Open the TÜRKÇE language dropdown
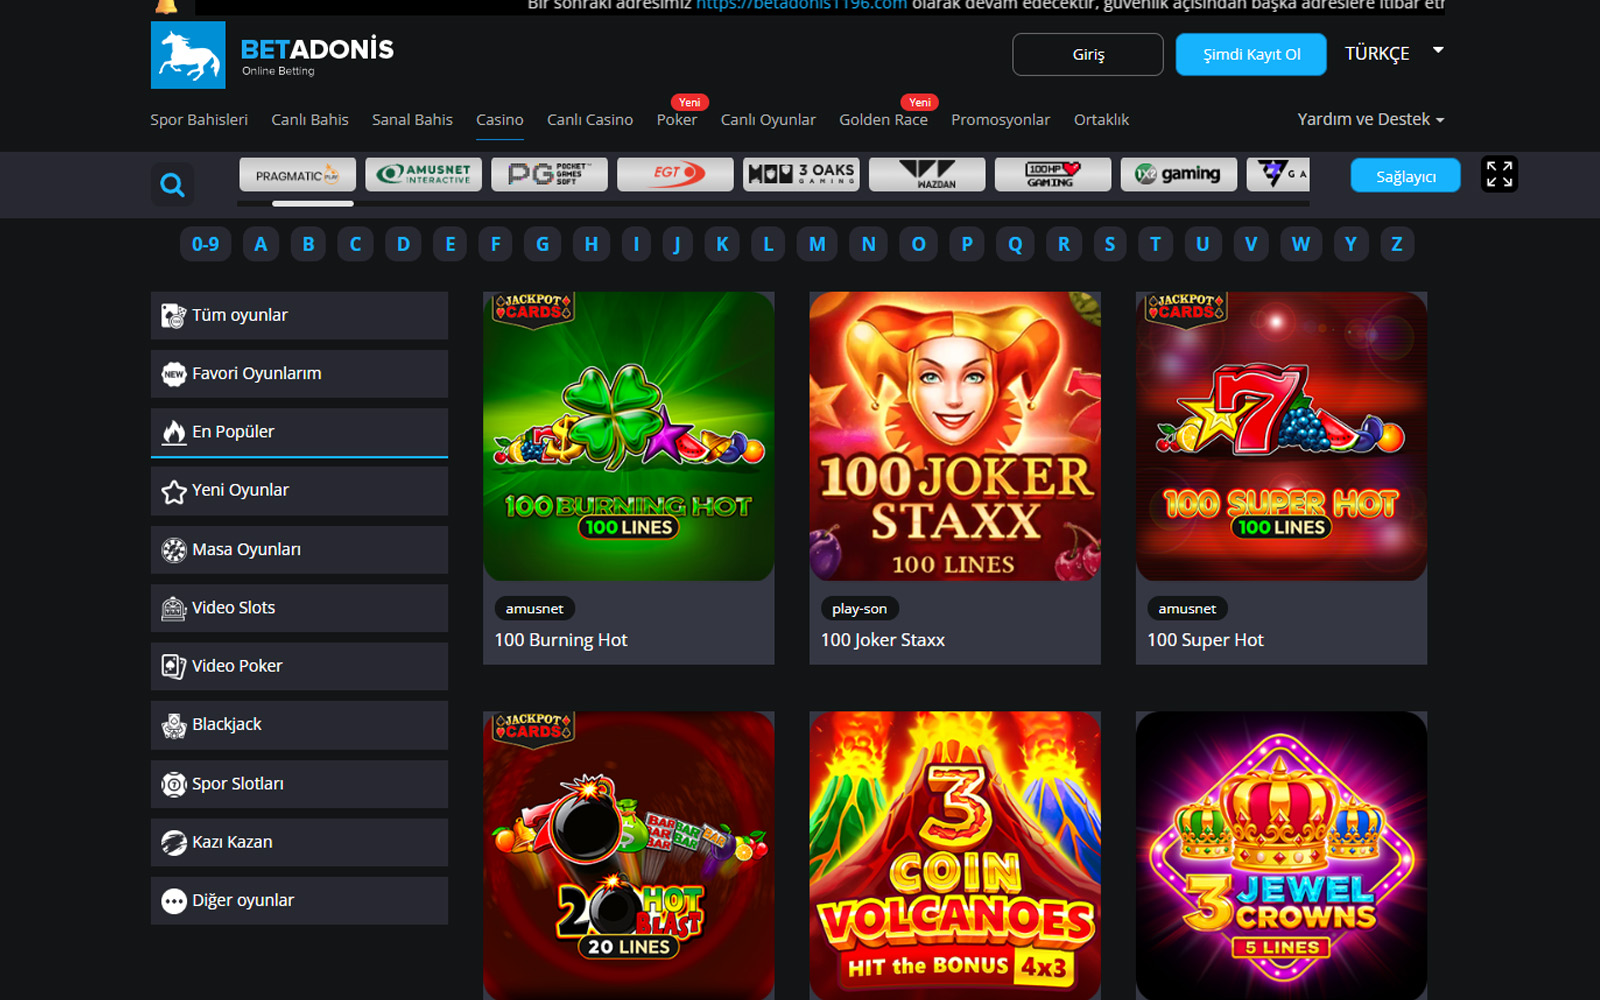Viewport: 1600px width, 1000px height. pos(1393,54)
